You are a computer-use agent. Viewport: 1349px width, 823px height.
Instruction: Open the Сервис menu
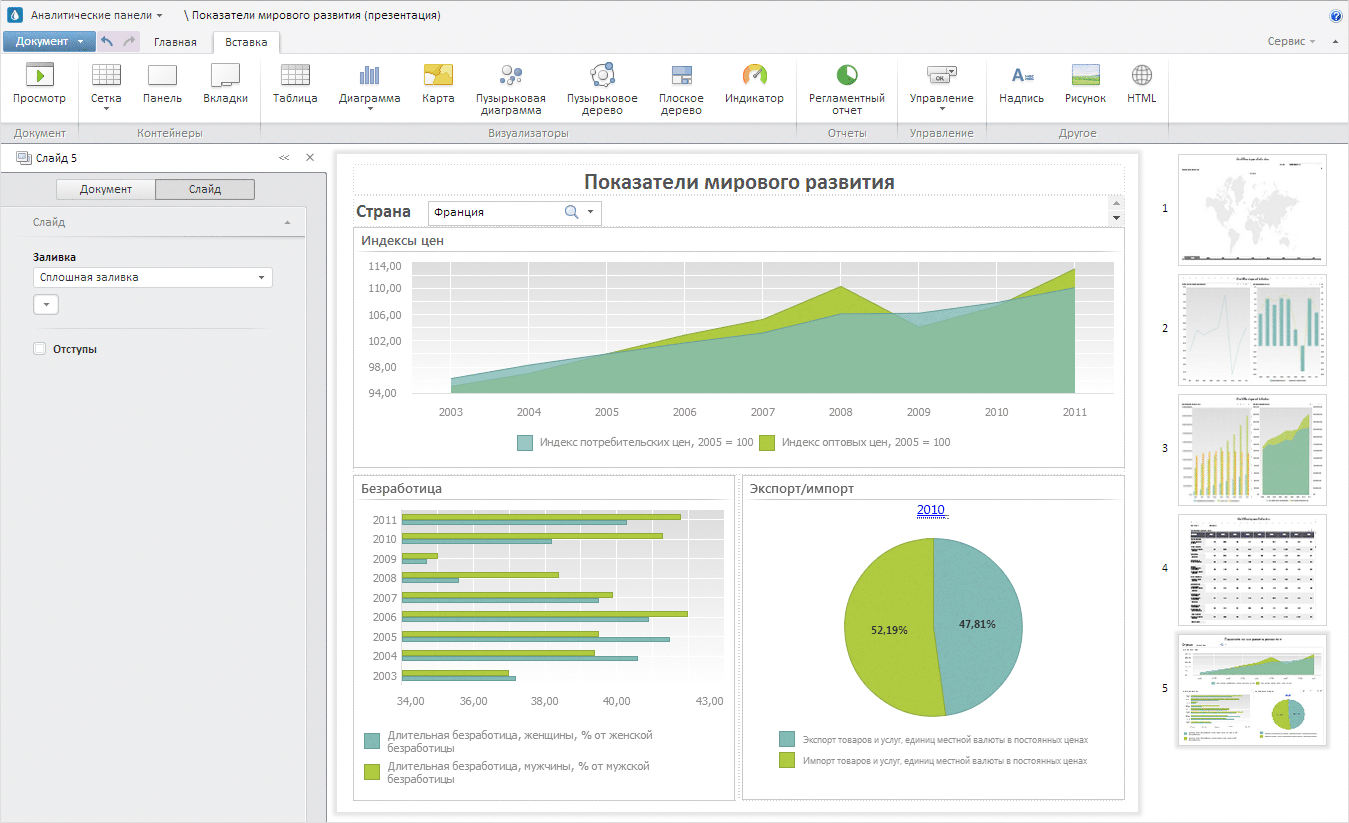(1291, 42)
